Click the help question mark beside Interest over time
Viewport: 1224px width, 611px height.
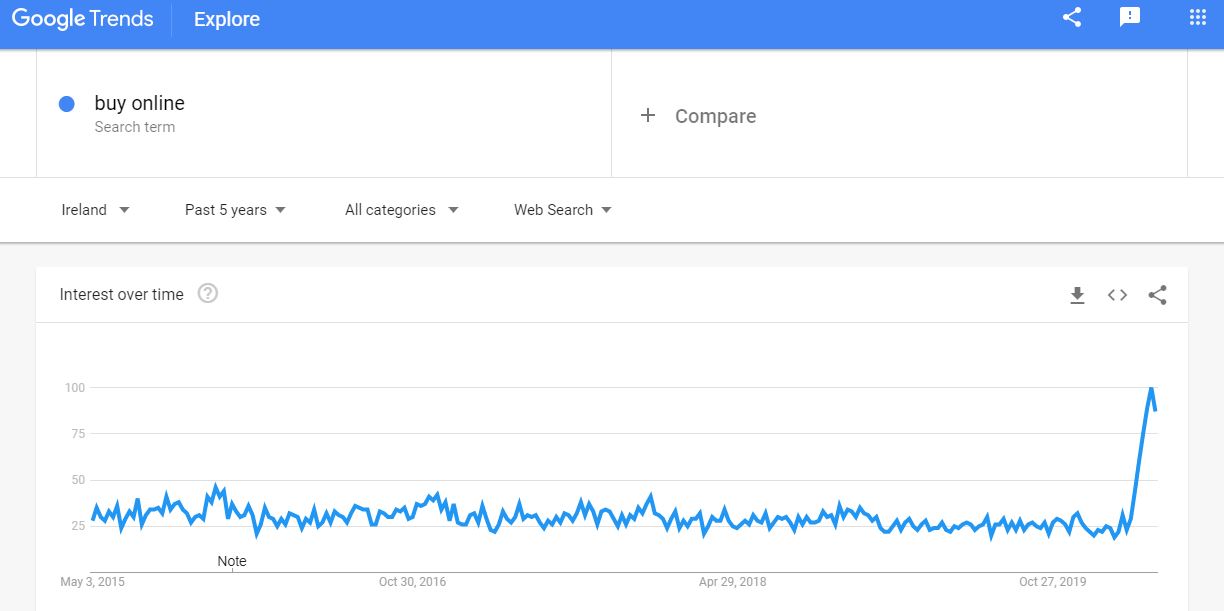click(208, 294)
